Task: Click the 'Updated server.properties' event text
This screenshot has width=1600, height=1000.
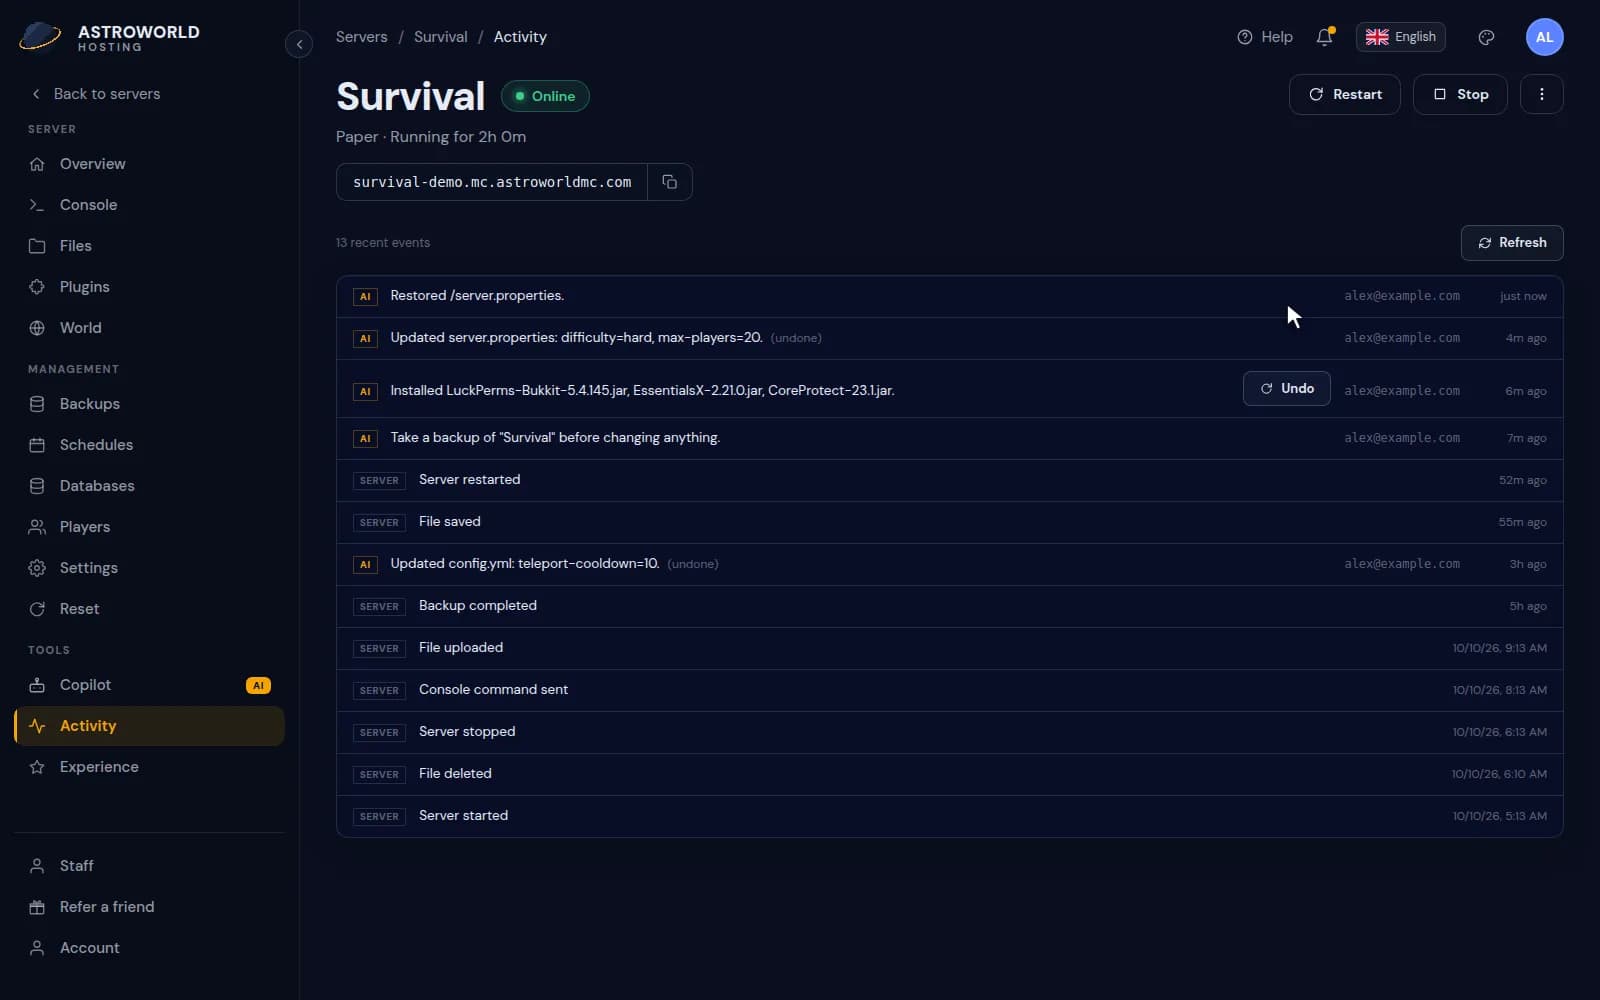Action: (x=576, y=338)
